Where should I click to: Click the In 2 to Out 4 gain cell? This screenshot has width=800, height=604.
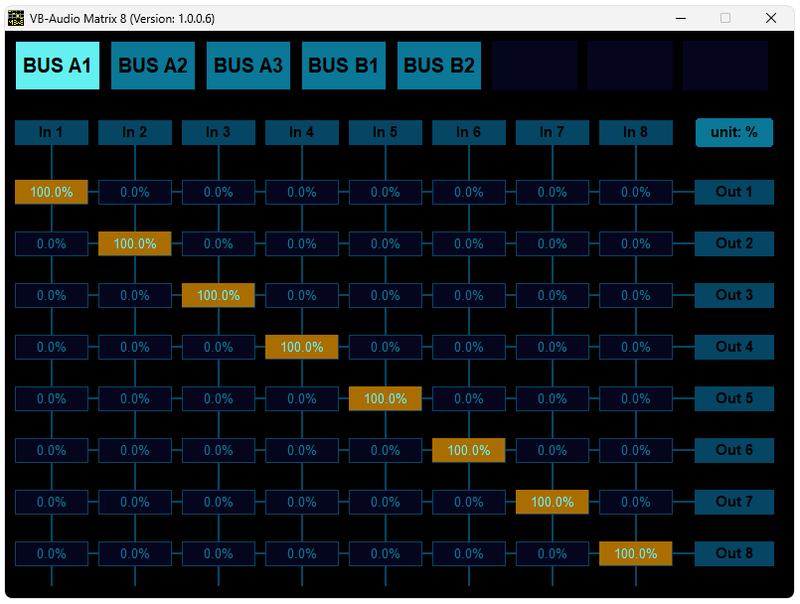135,347
